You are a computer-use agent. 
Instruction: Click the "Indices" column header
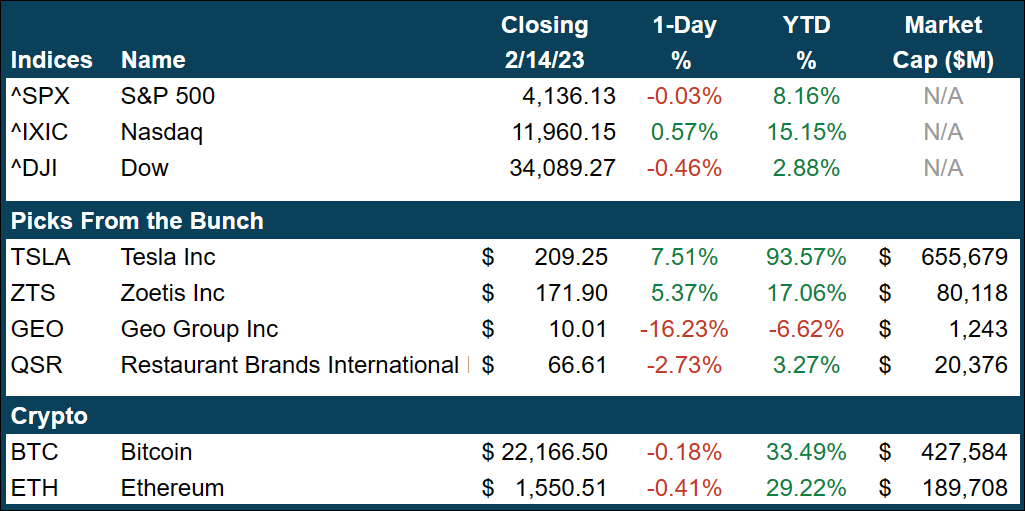pyautogui.click(x=50, y=60)
